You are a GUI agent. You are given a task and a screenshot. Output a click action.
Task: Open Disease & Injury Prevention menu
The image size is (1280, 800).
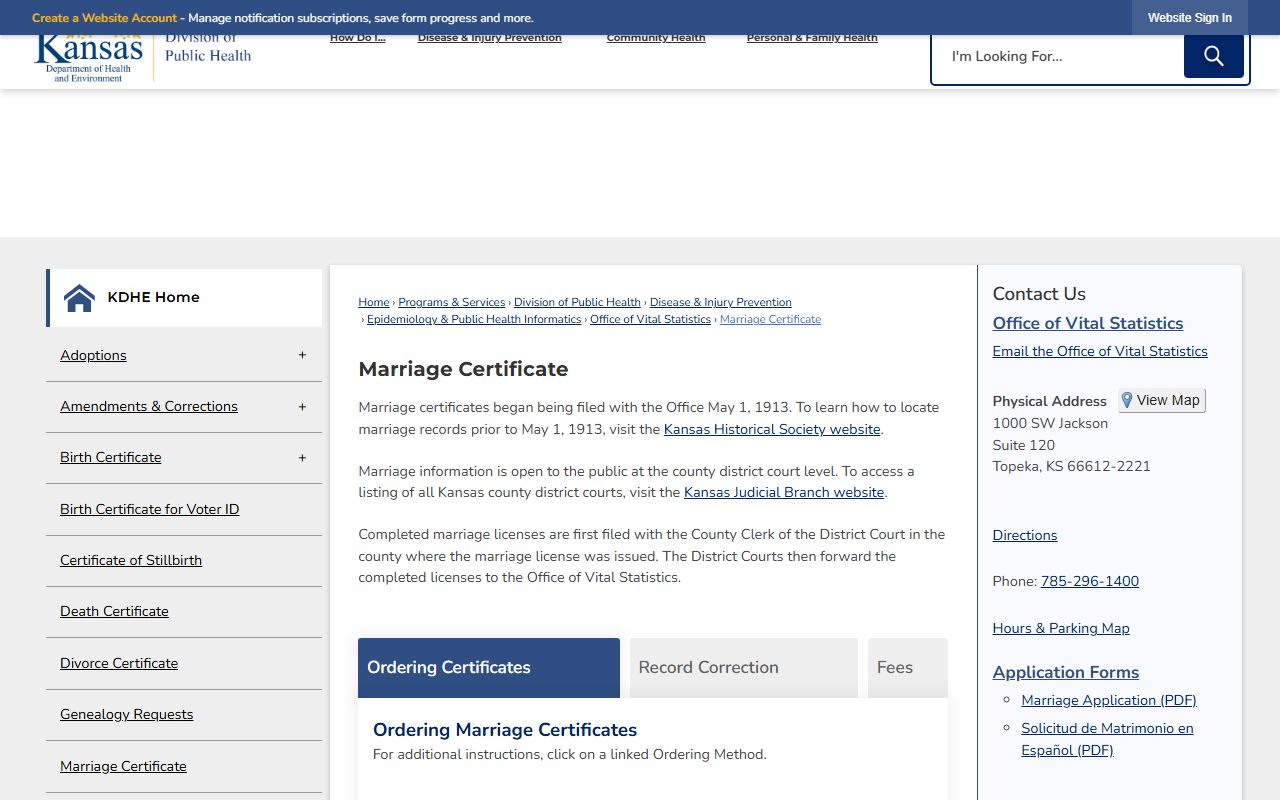[x=489, y=38]
